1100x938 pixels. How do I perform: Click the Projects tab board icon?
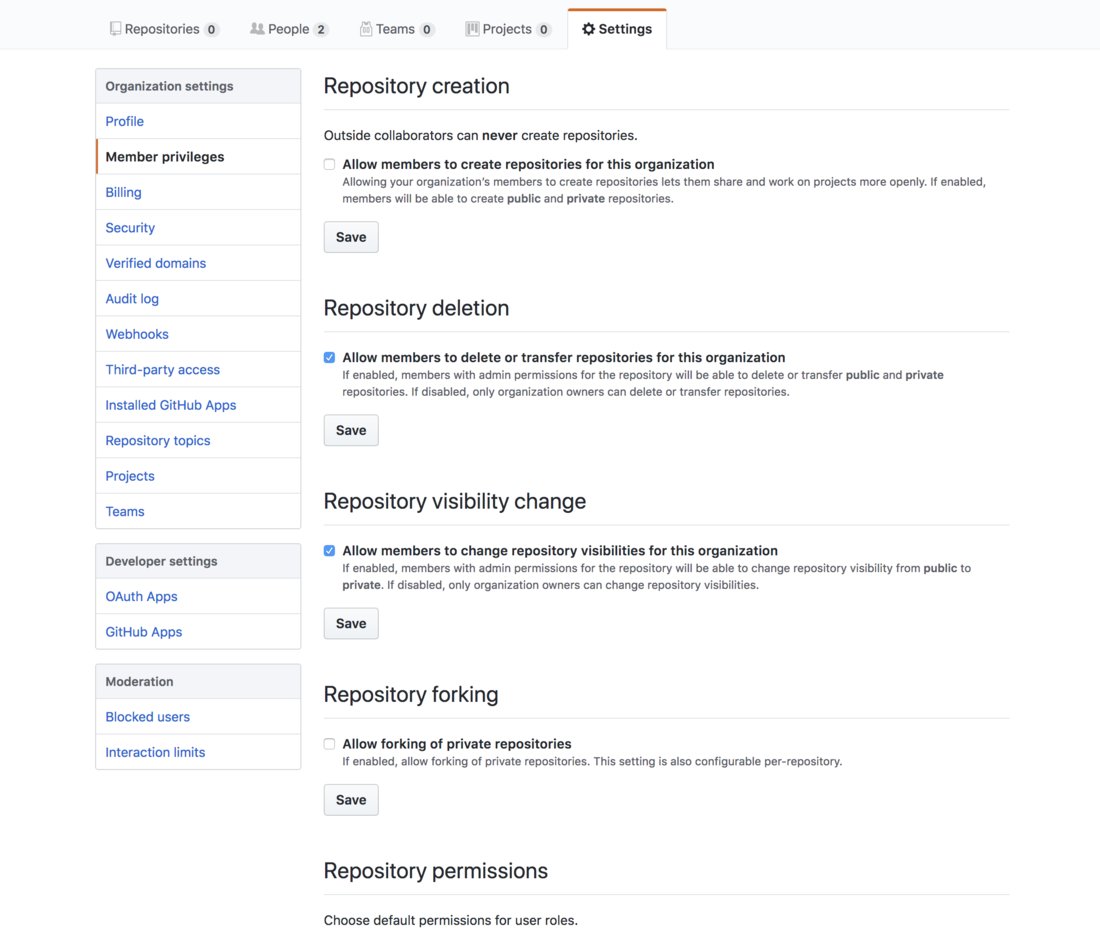[x=472, y=29]
